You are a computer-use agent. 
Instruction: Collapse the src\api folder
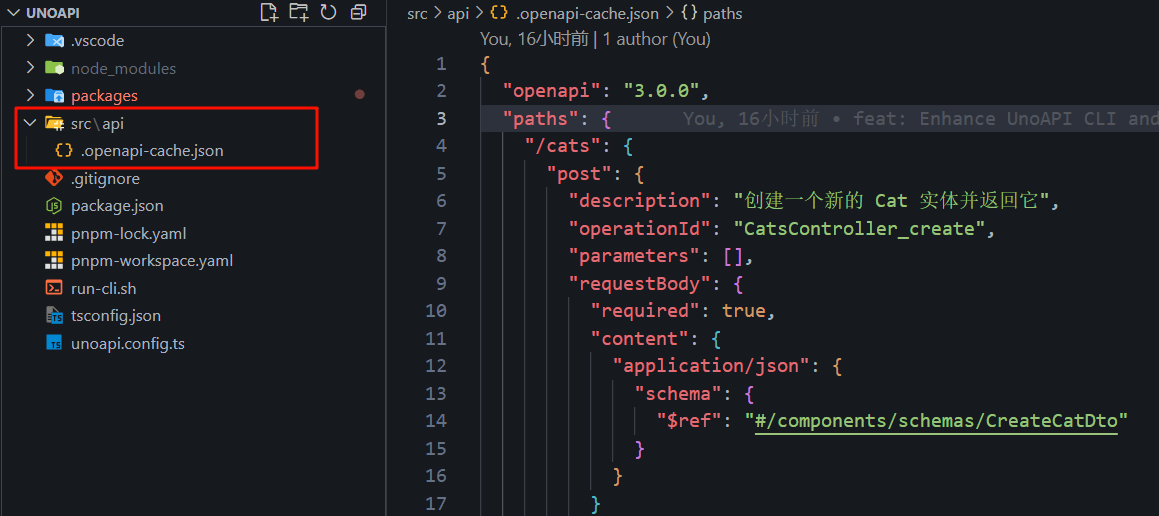point(30,123)
